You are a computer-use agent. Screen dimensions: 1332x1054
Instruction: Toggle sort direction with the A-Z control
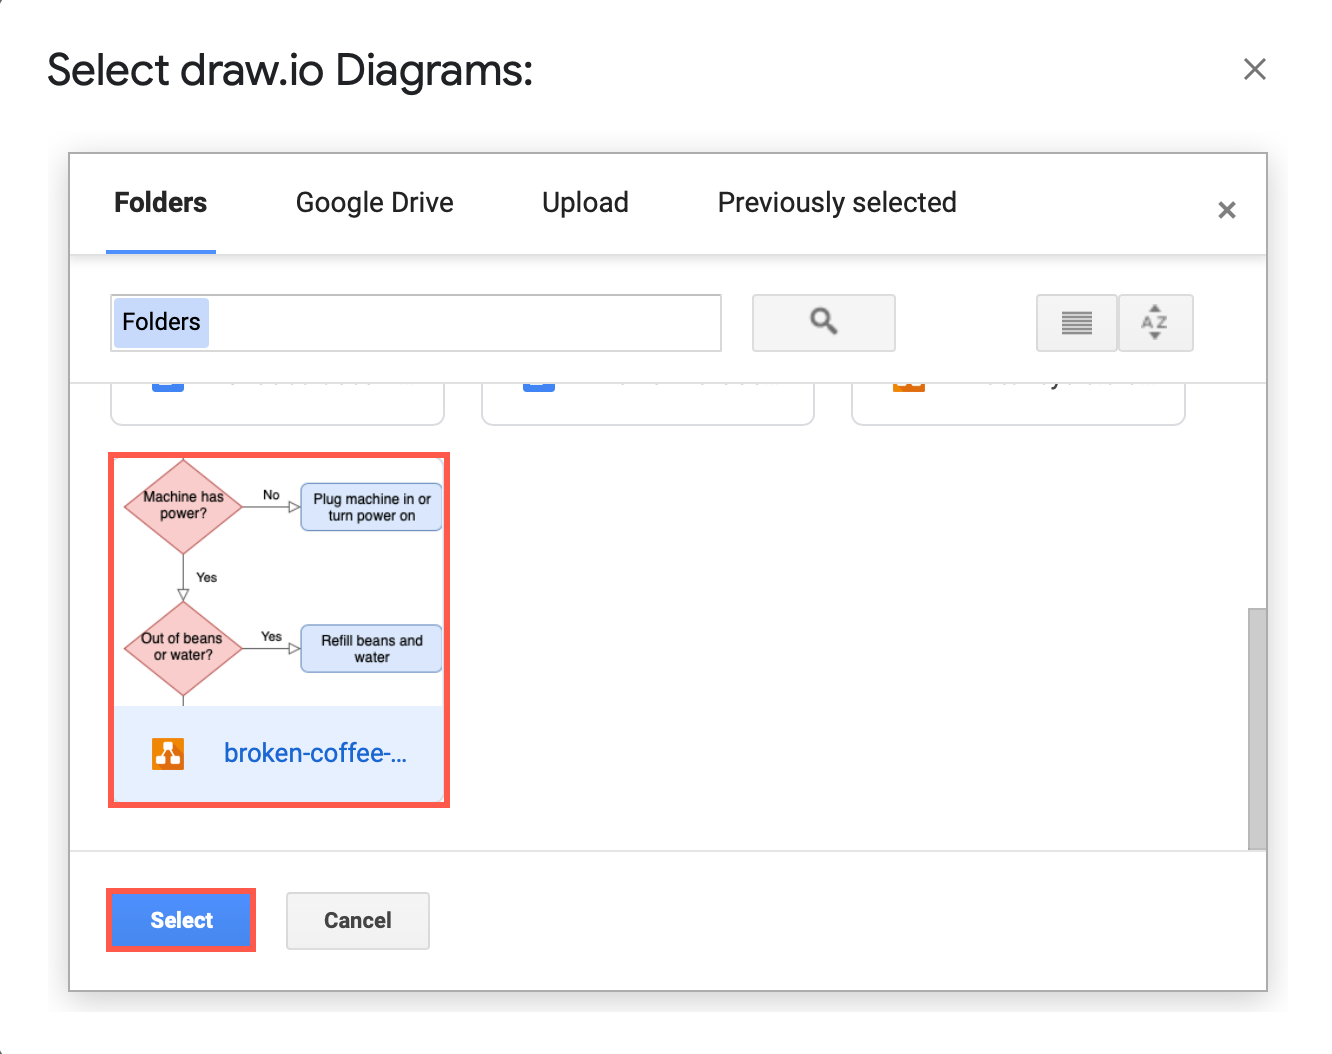click(1155, 322)
